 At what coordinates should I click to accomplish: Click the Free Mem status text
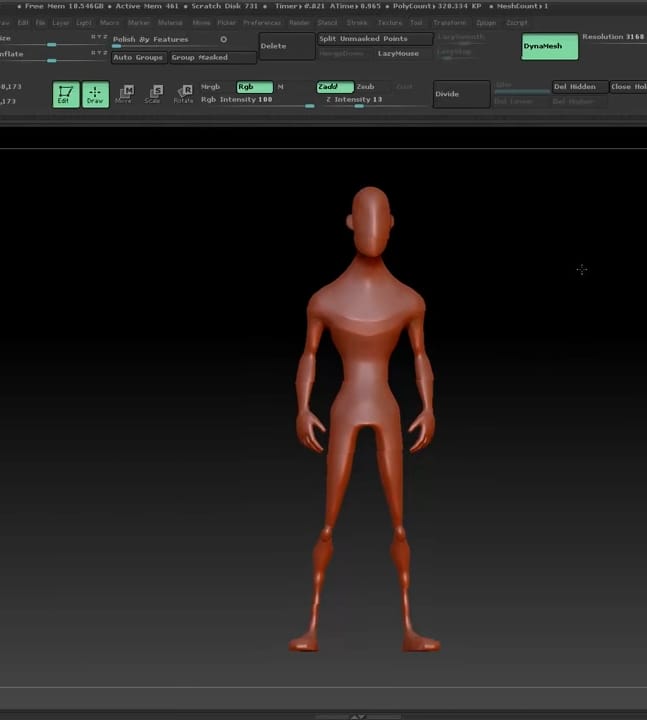point(64,6)
